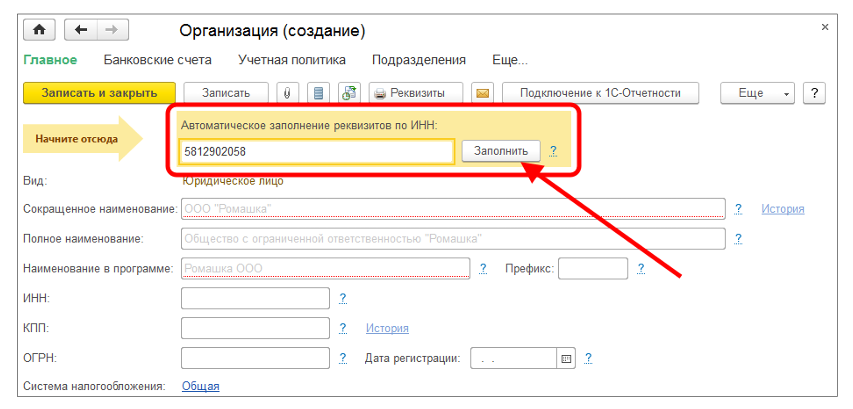The image size is (853, 409).
Task: Go back with the left arrow
Action: (81, 29)
